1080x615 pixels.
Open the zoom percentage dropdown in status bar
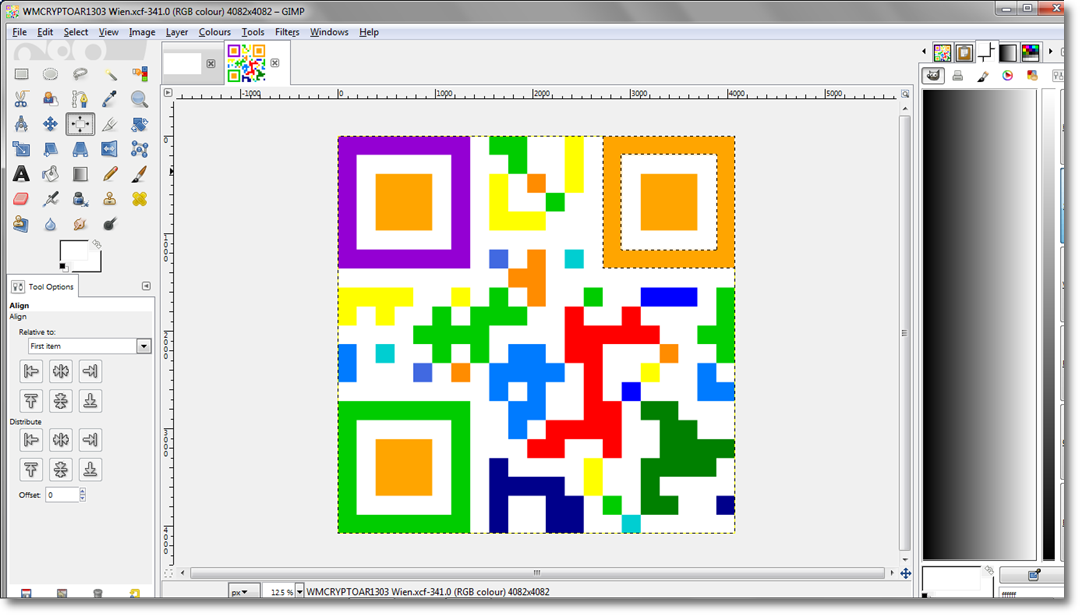(300, 592)
